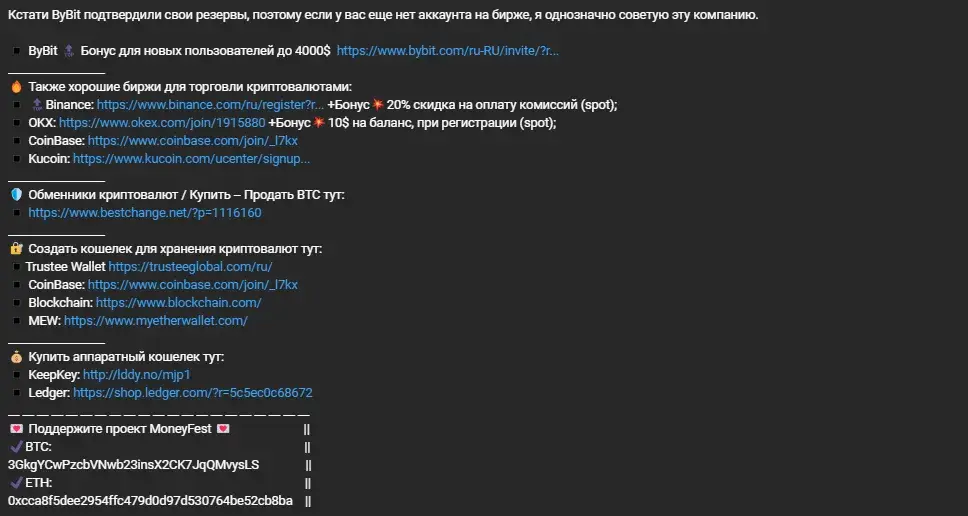Open the MEW myetherwallet.com link
This screenshot has width=968, height=516.
coord(156,321)
